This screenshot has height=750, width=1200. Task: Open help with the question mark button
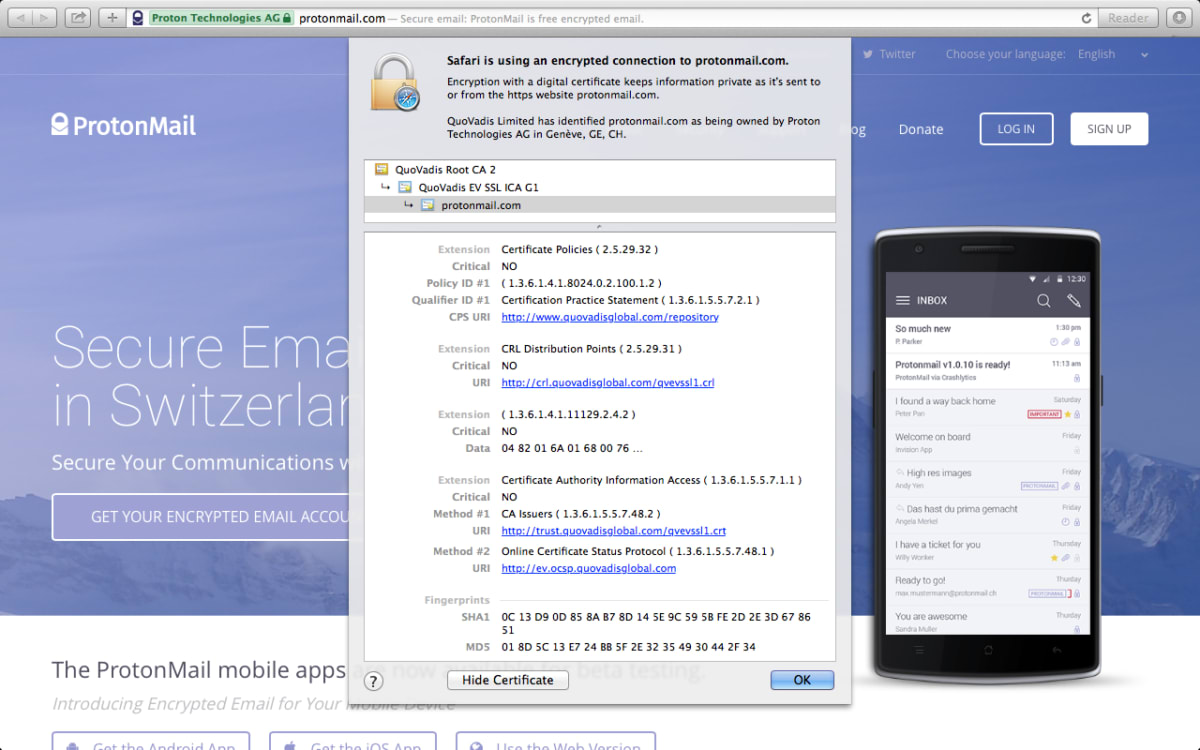374,681
